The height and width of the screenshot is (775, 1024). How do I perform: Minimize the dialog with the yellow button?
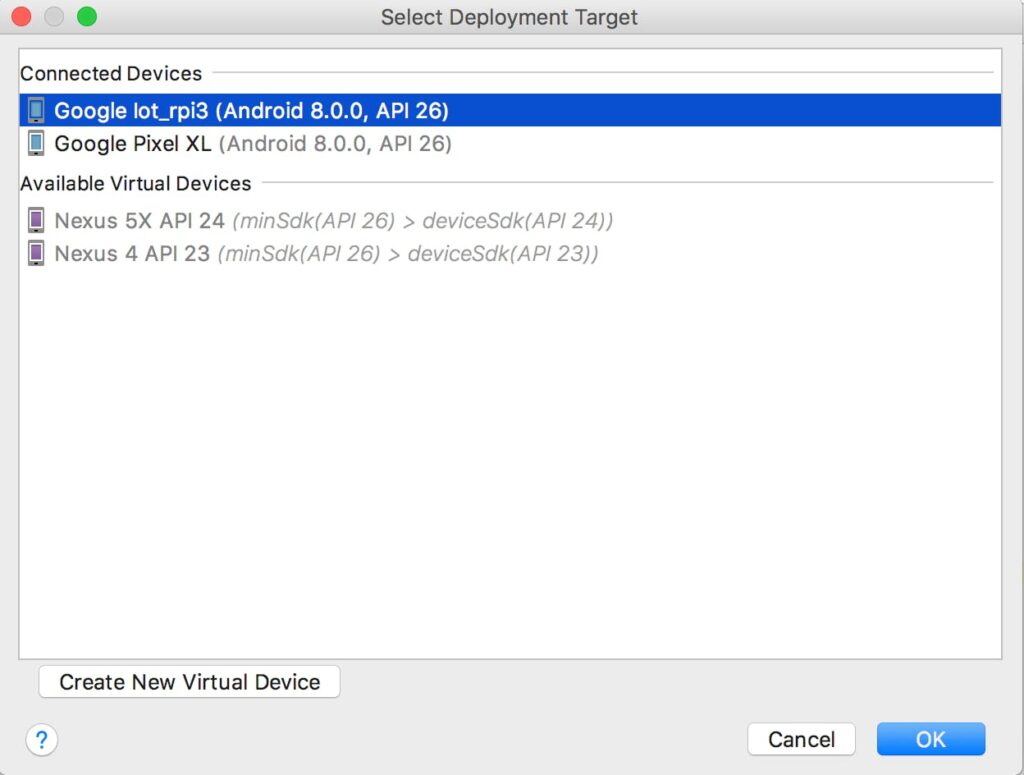pos(54,17)
